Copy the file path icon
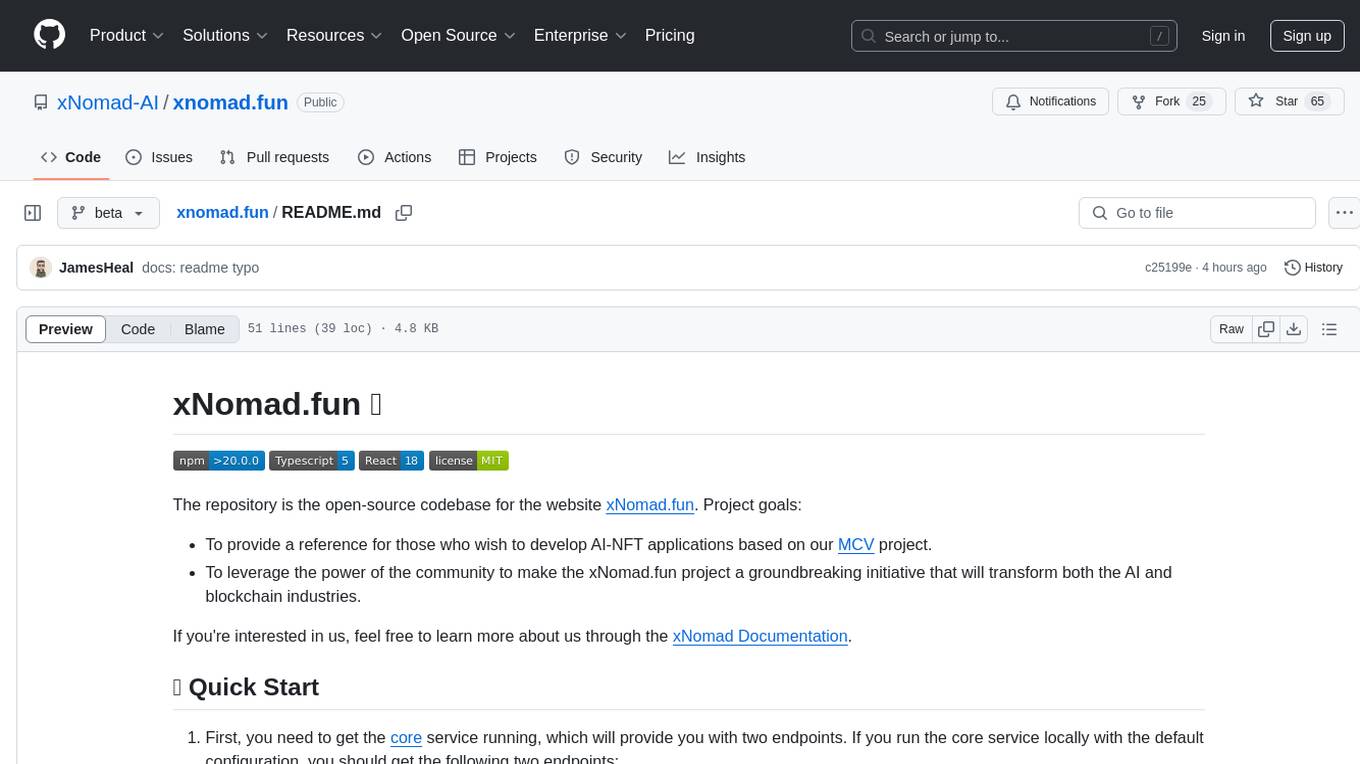1360x764 pixels. [404, 213]
